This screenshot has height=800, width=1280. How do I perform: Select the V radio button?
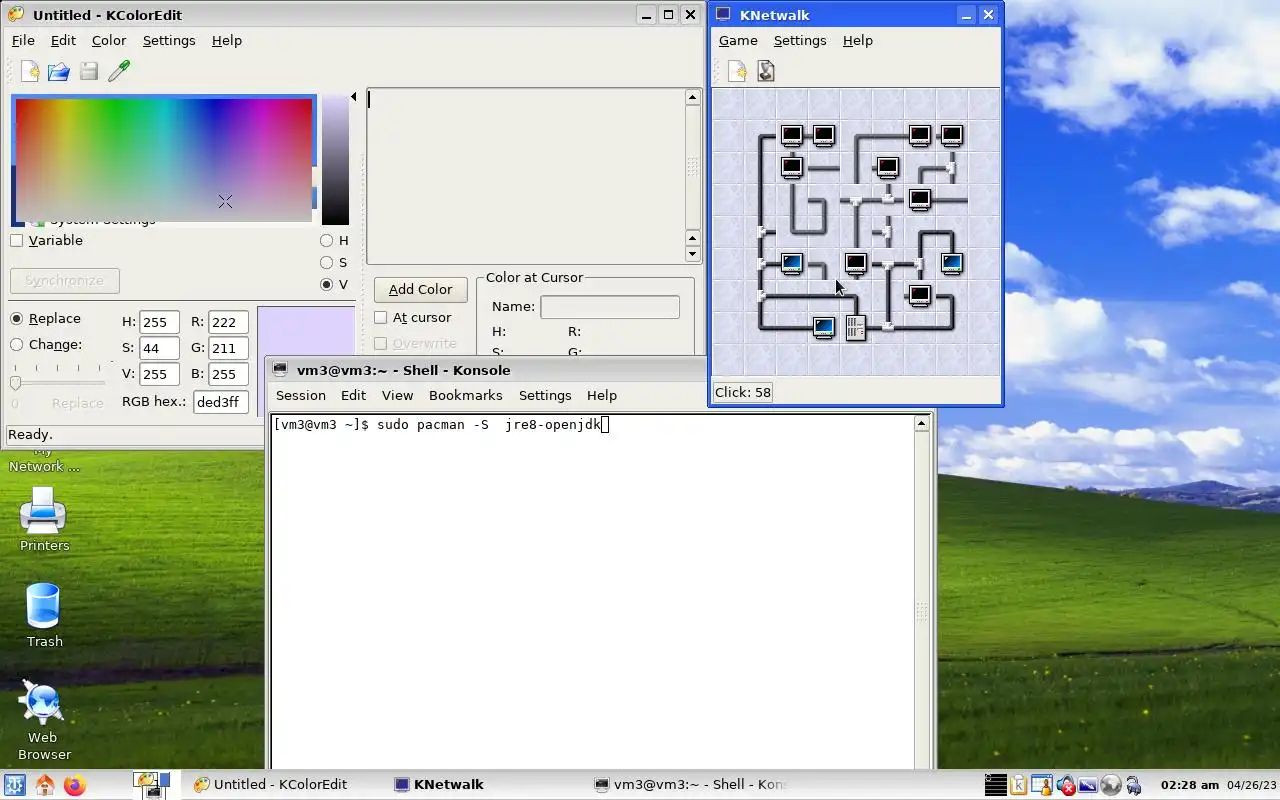(326, 285)
